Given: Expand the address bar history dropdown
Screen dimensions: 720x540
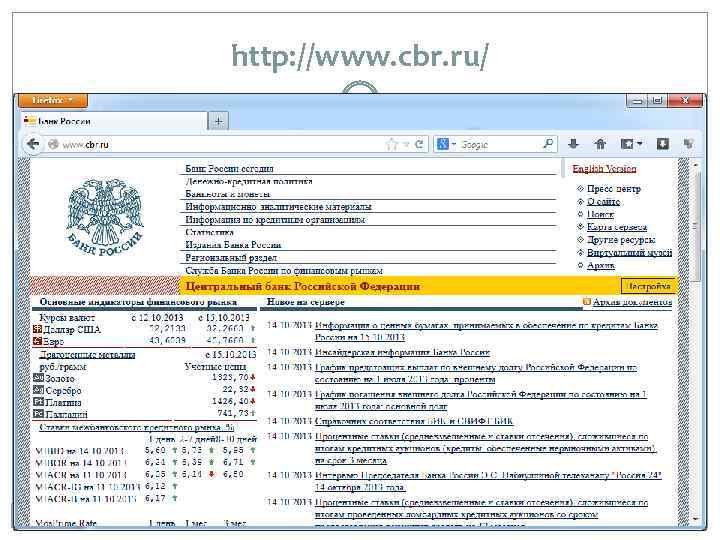Looking at the screenshot, I should tap(406, 144).
